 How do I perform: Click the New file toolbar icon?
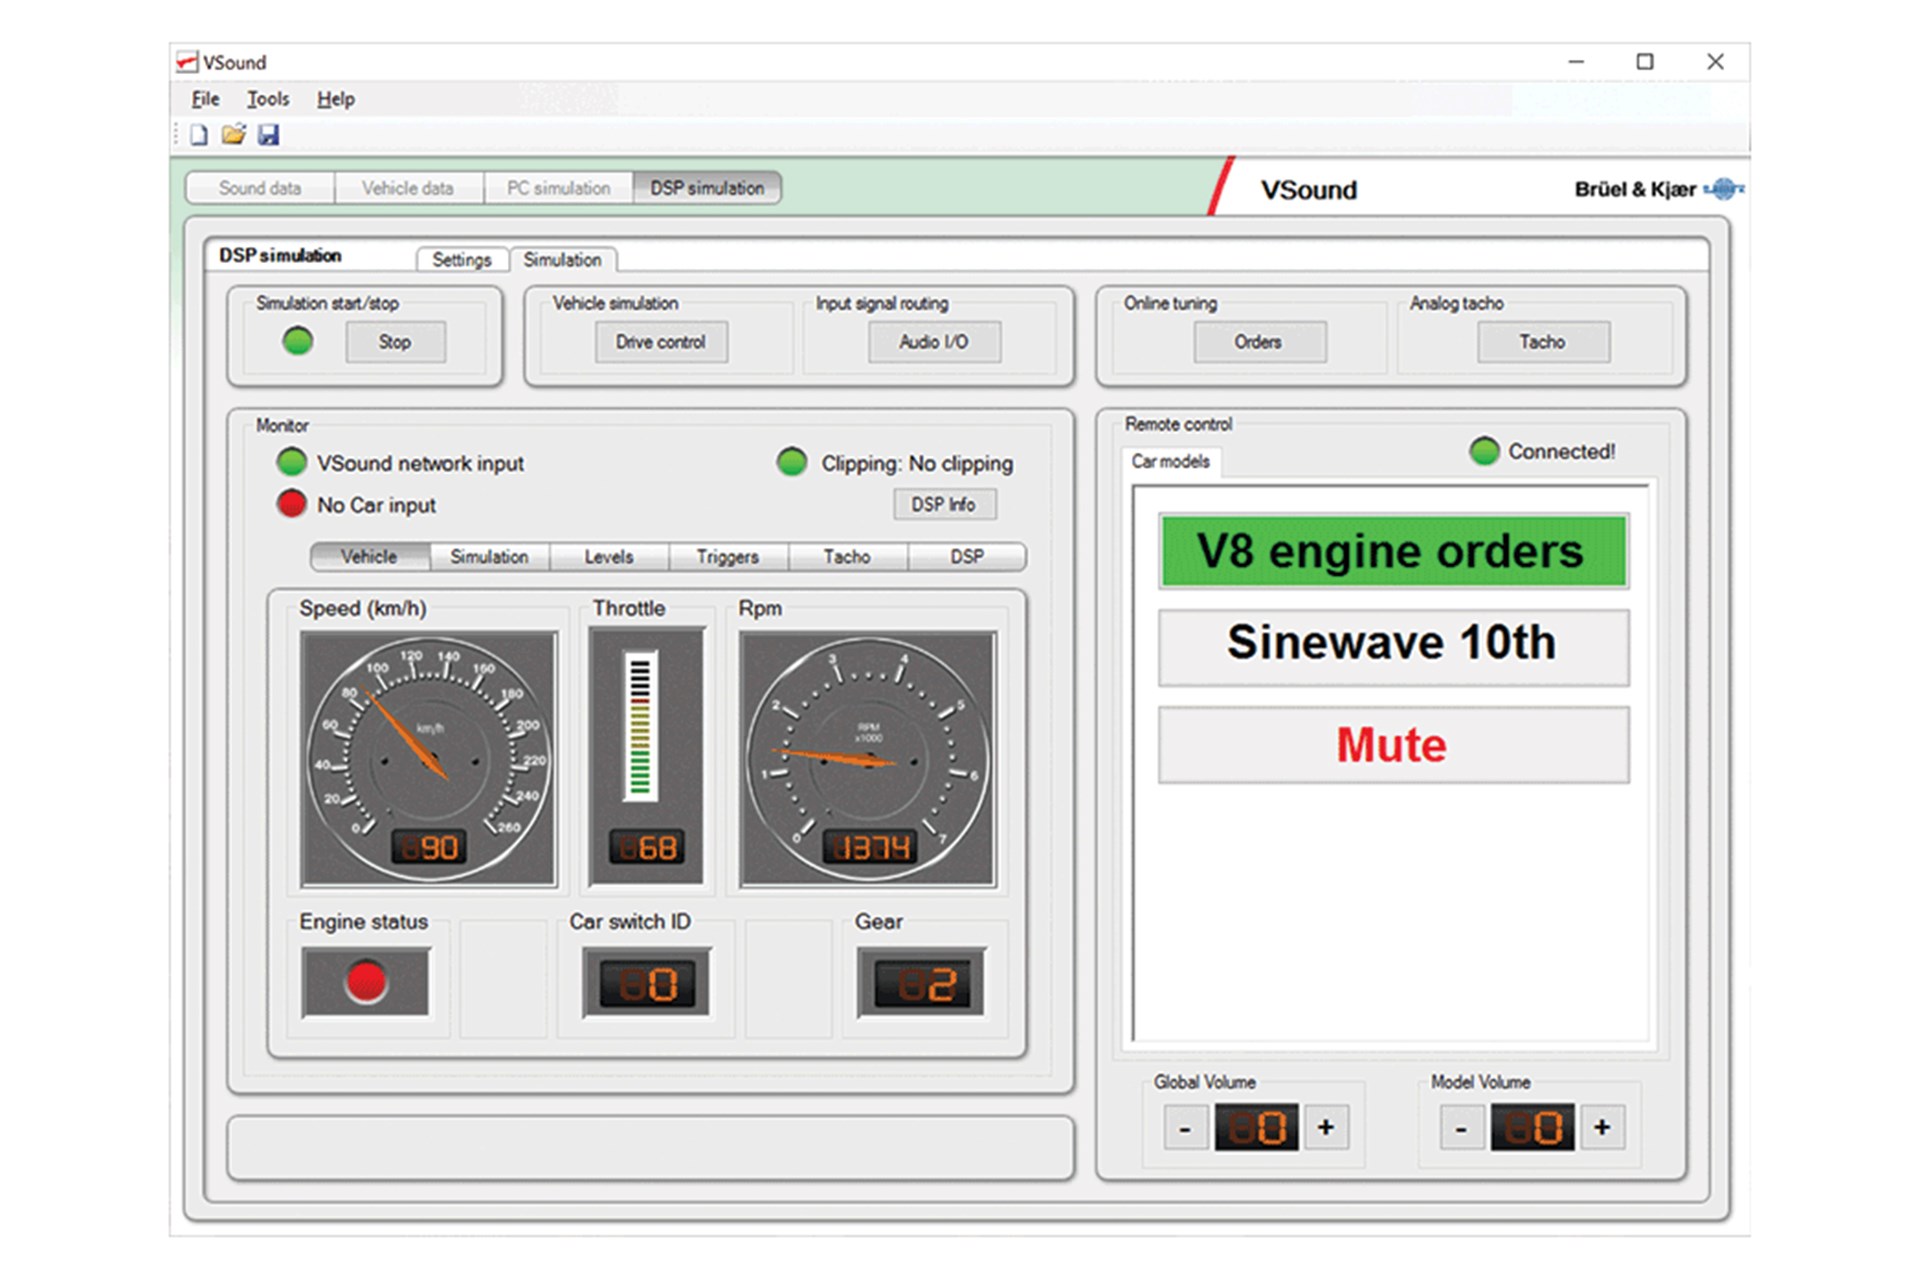click(x=199, y=135)
